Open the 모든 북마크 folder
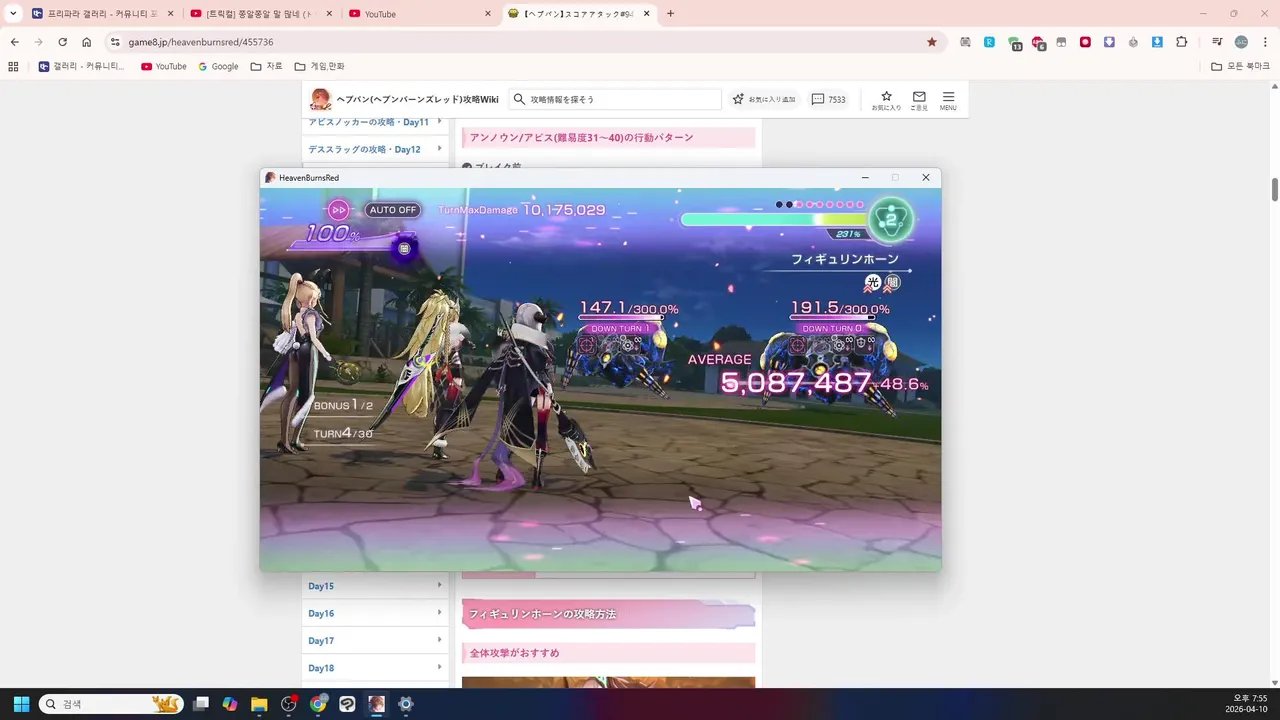 pyautogui.click(x=1241, y=66)
